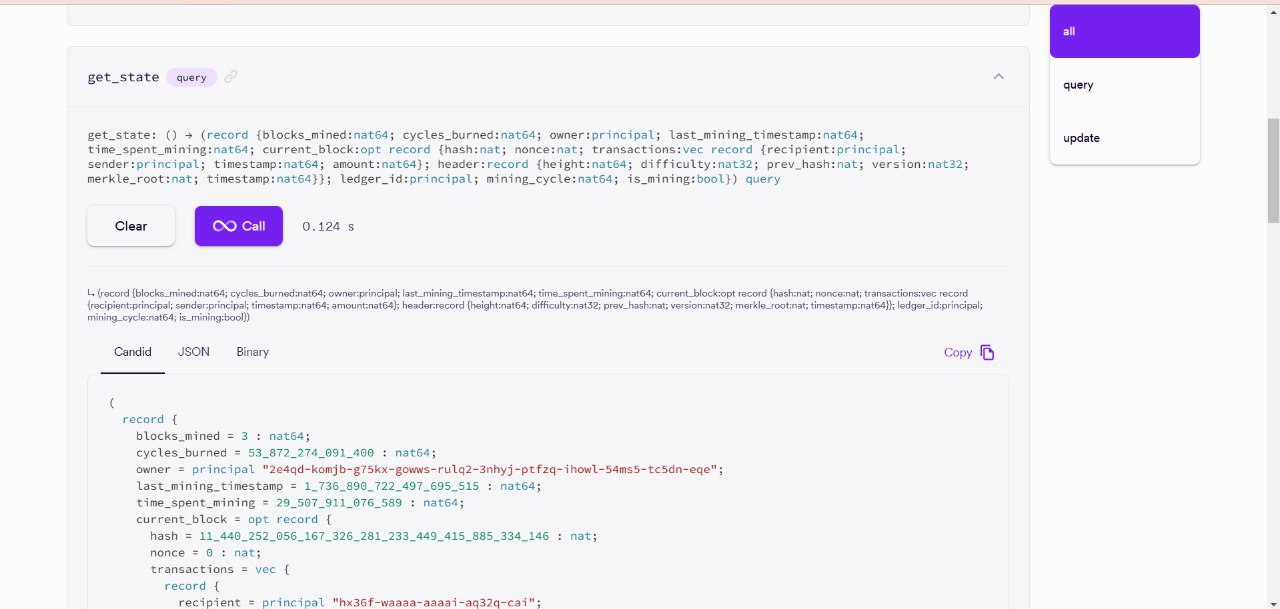Click the owner principal string in output
This screenshot has height=609, width=1280.
pos(491,469)
